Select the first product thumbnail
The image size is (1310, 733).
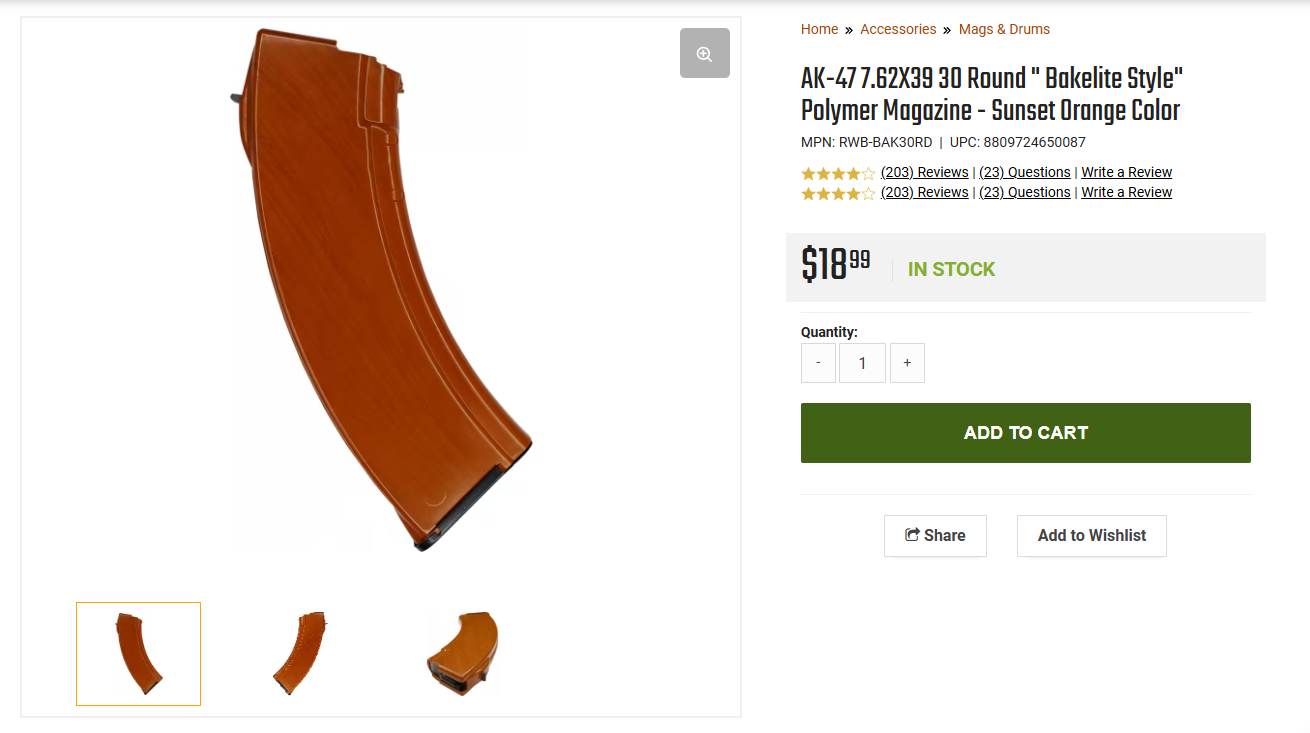(138, 654)
